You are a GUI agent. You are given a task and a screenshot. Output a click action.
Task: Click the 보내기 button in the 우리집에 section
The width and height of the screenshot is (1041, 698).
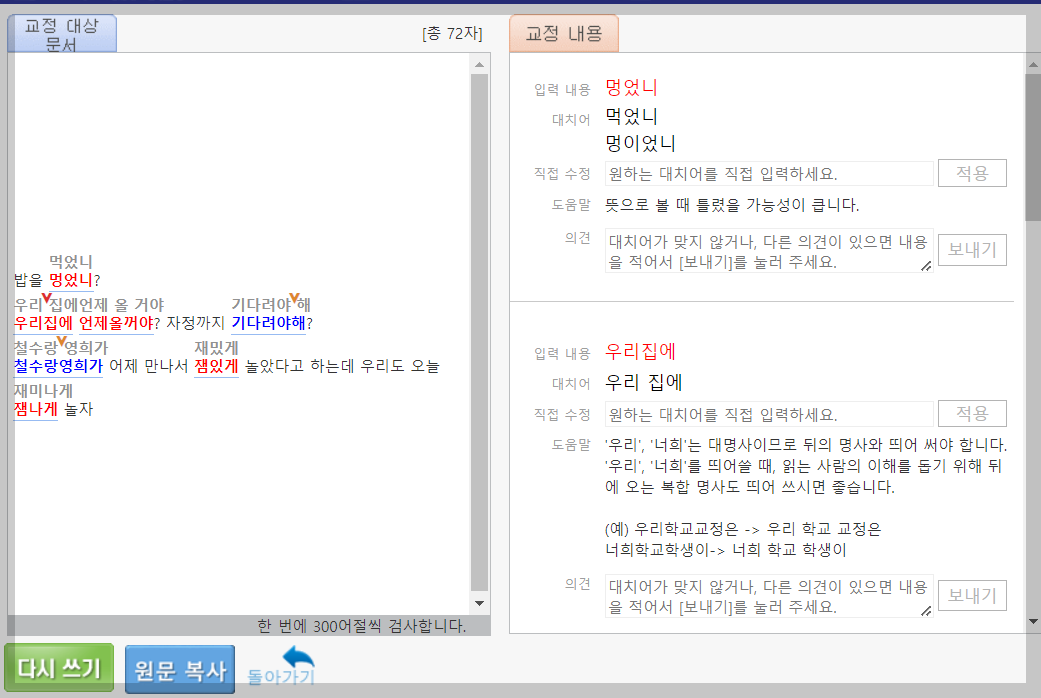pyautogui.click(x=971, y=595)
